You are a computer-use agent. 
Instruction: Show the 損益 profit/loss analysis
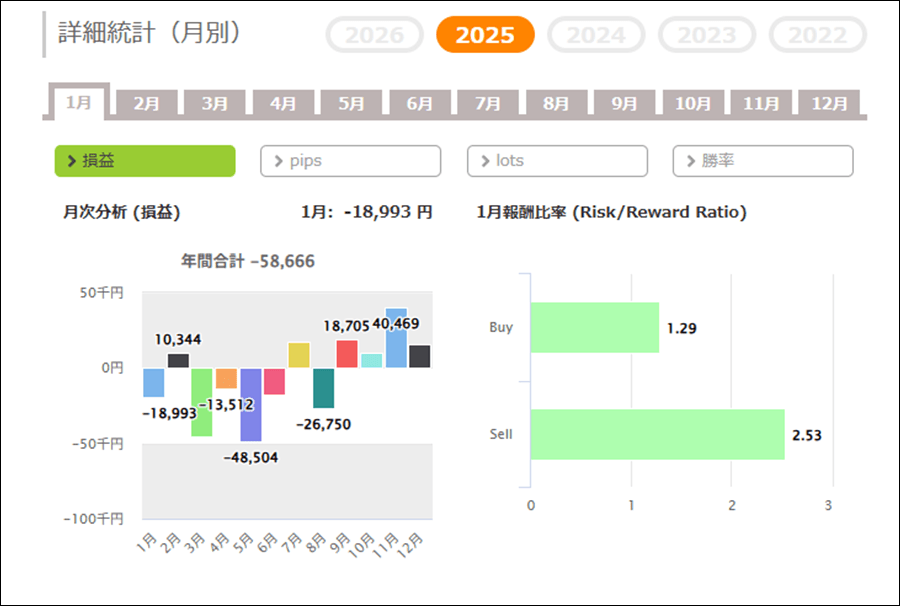[x=145, y=161]
